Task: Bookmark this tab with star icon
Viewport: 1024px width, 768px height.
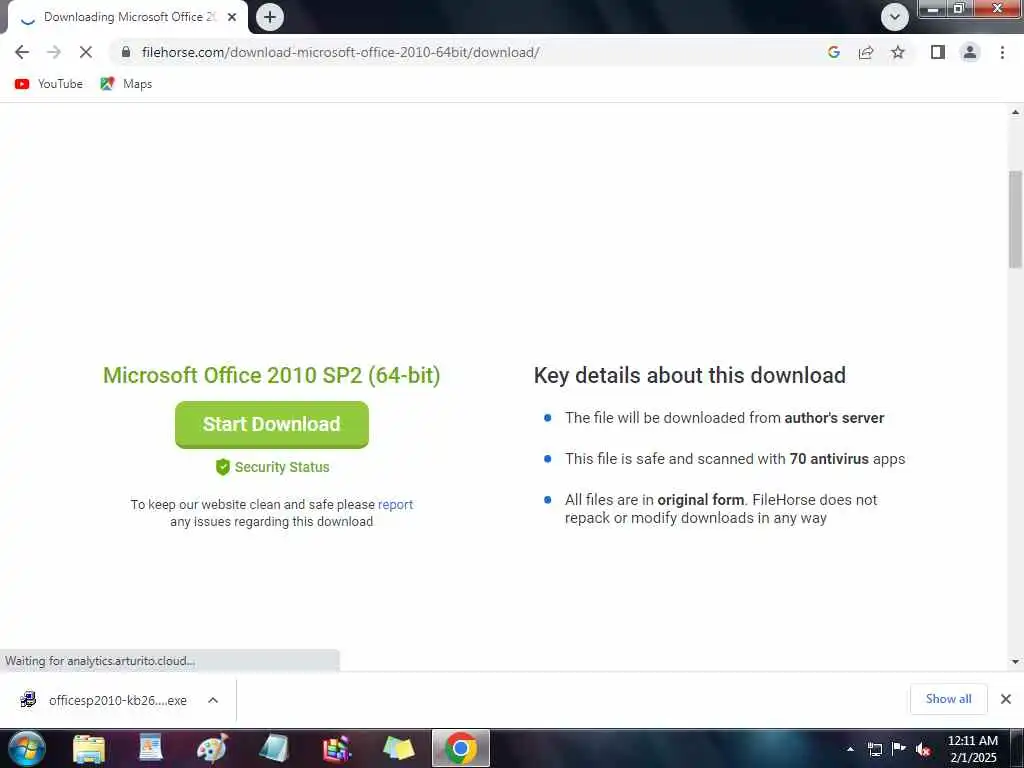Action: [898, 52]
